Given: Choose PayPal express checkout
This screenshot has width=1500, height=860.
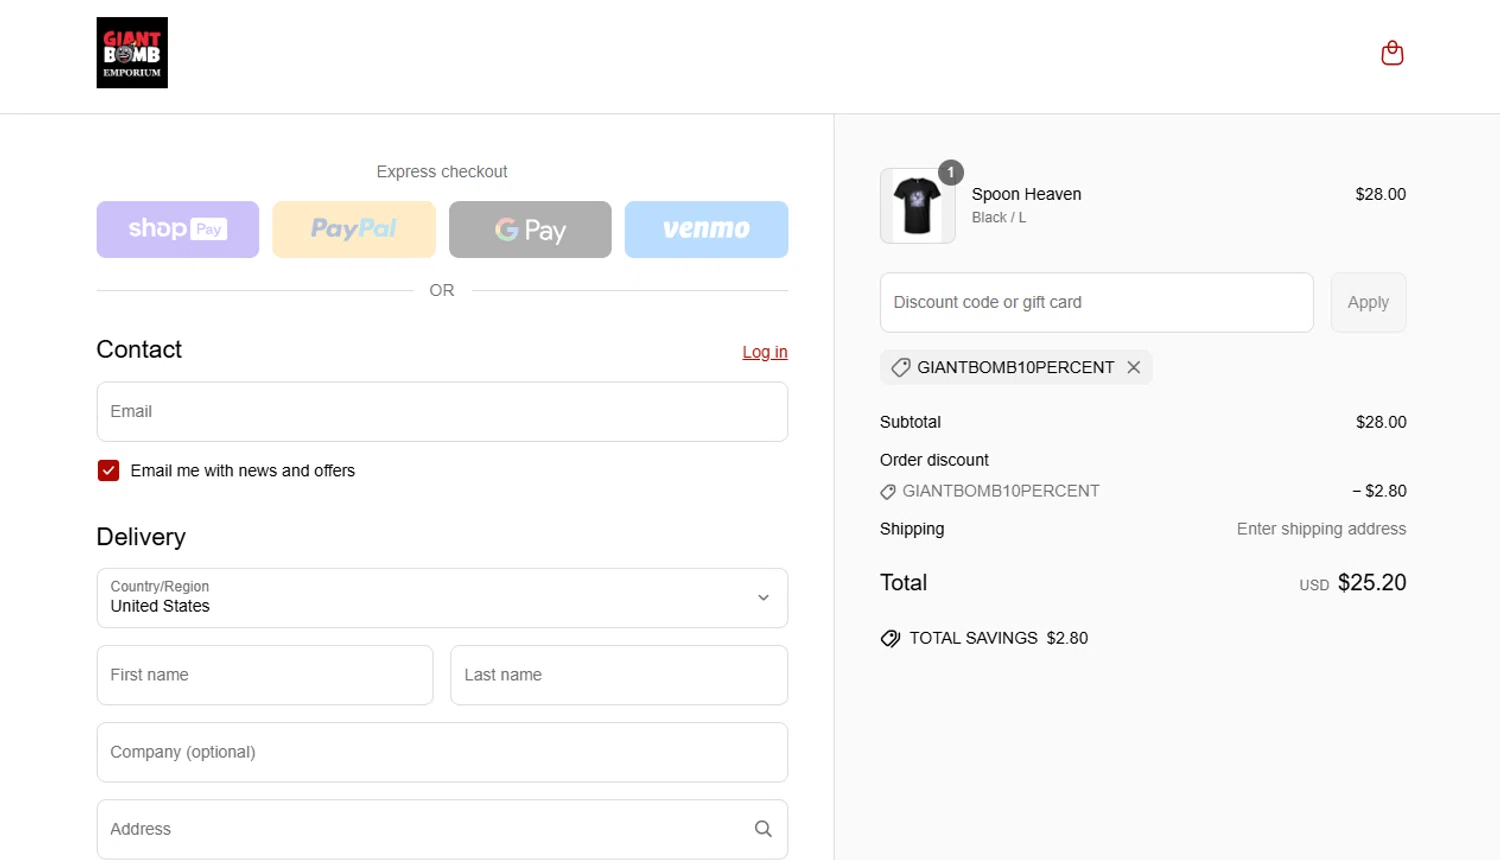Looking at the screenshot, I should 354,229.
